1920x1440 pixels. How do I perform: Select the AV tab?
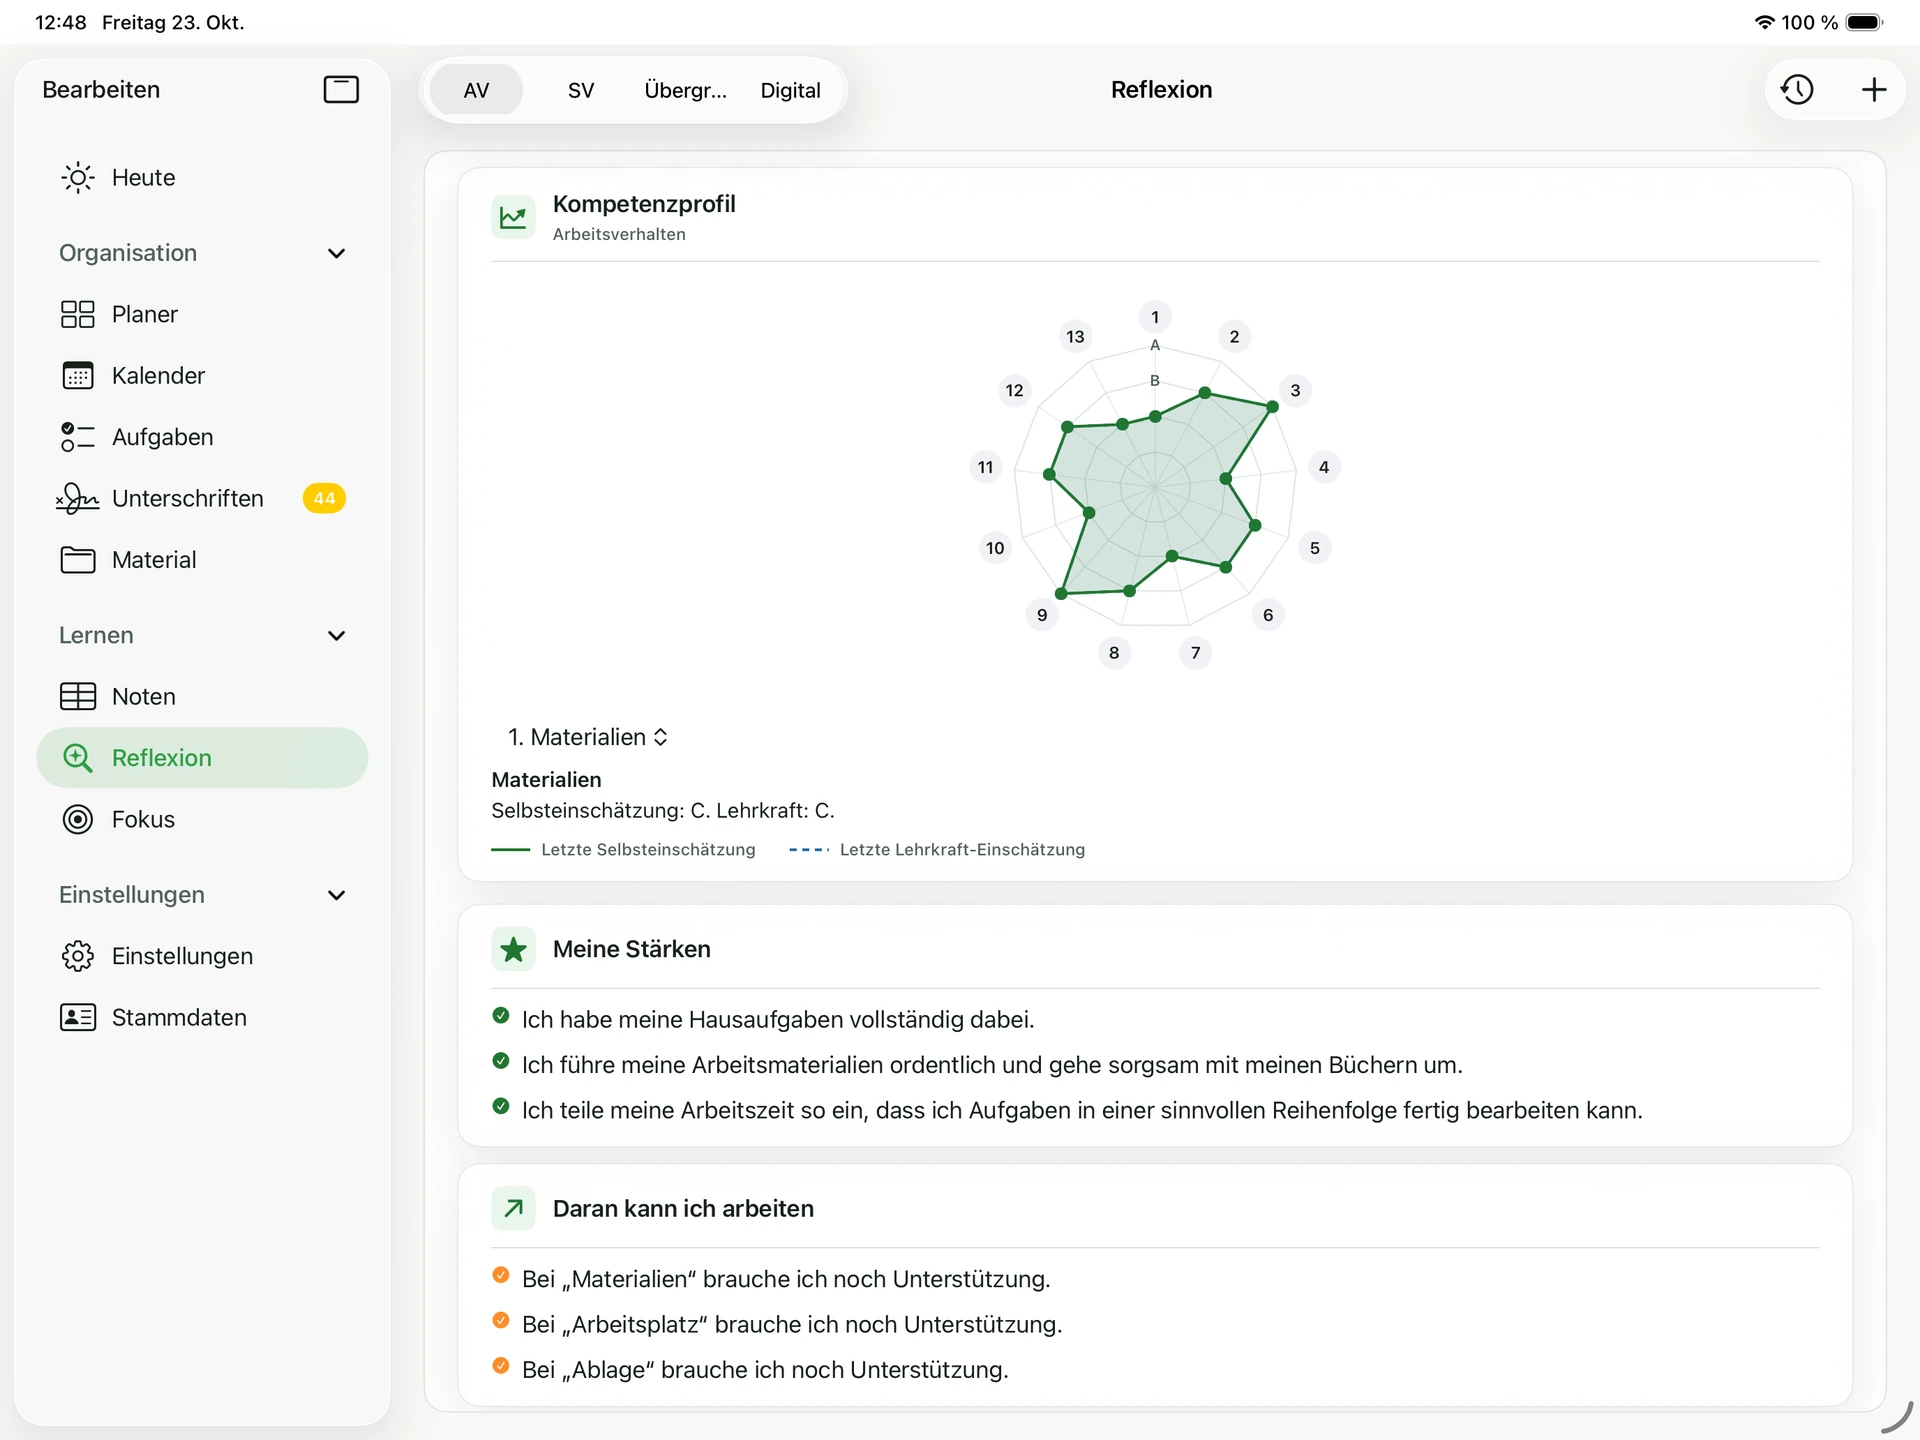tap(476, 90)
